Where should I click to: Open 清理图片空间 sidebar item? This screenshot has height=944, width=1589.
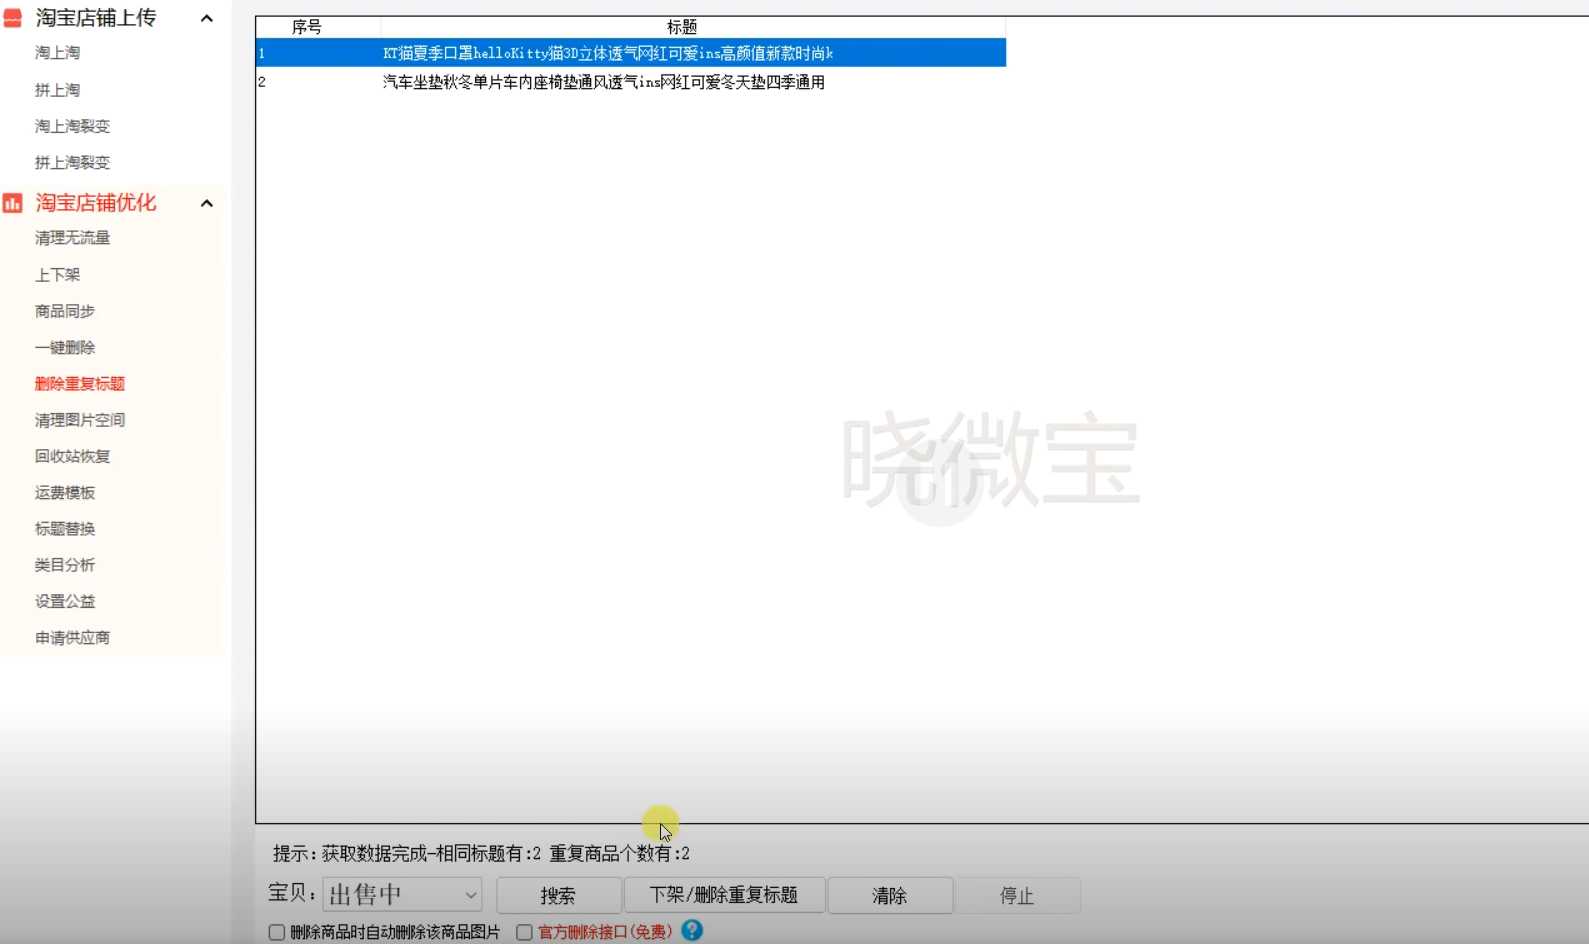coord(80,420)
